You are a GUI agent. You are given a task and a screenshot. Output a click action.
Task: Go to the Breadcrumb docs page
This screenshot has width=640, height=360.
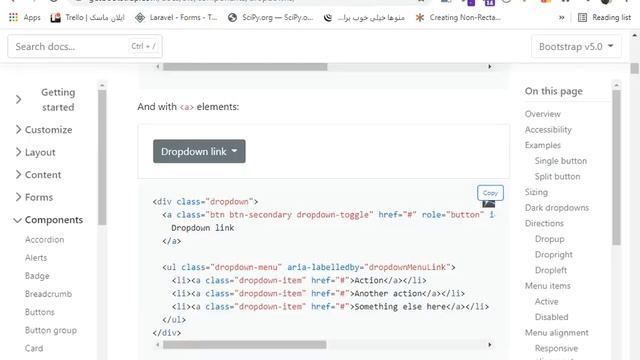coord(48,294)
